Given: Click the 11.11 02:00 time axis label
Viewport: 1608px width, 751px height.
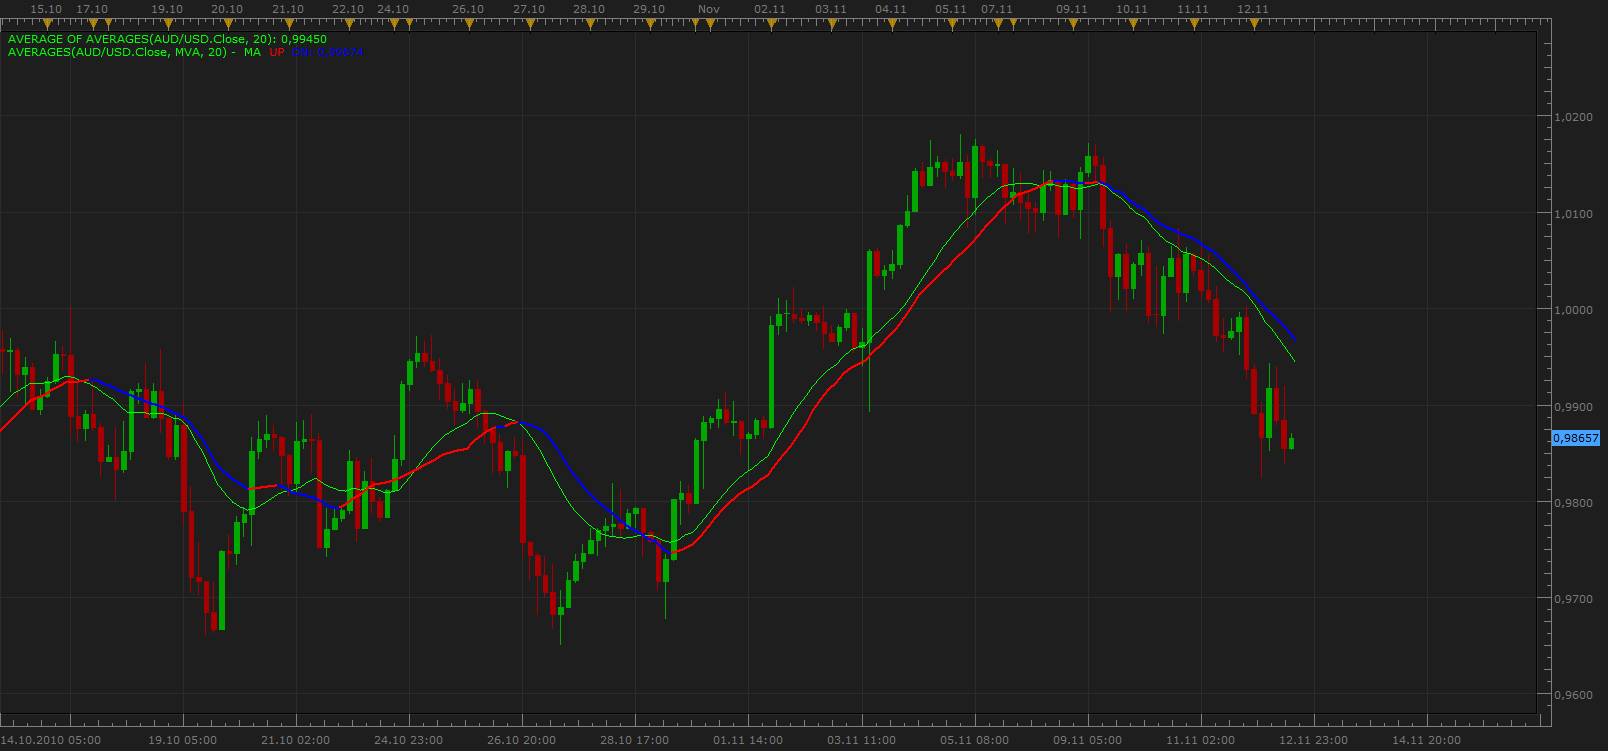Looking at the screenshot, I should pyautogui.click(x=1200, y=740).
